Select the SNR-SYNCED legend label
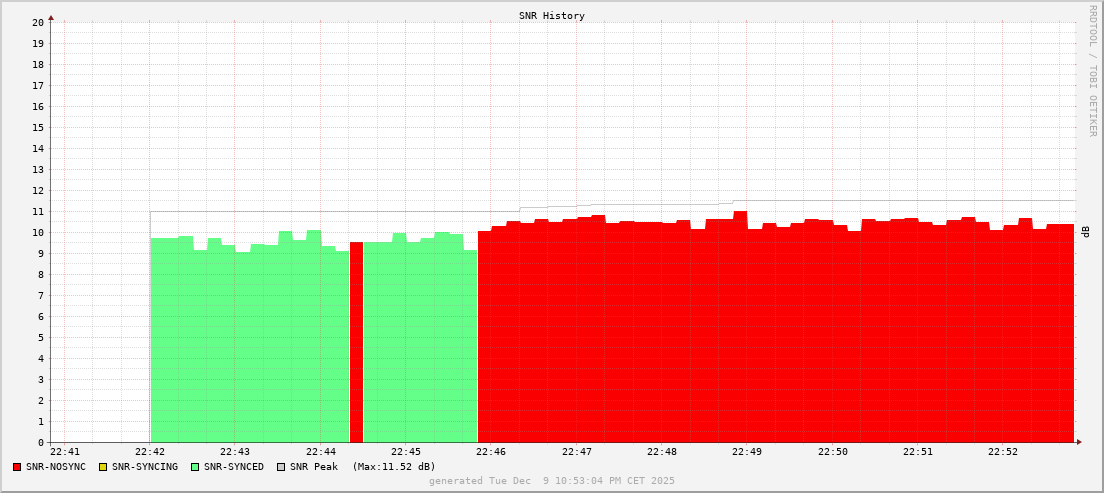The width and height of the screenshot is (1104, 493). coord(234,467)
